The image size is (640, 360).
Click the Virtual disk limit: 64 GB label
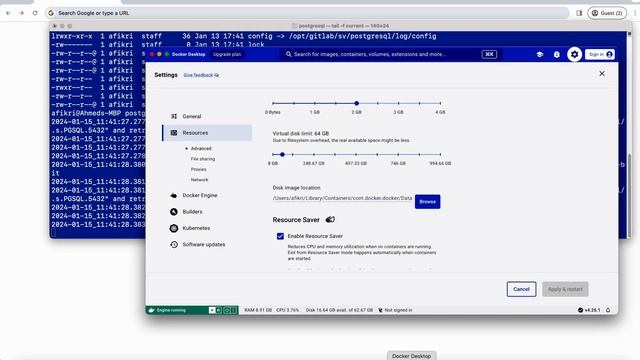(x=301, y=133)
